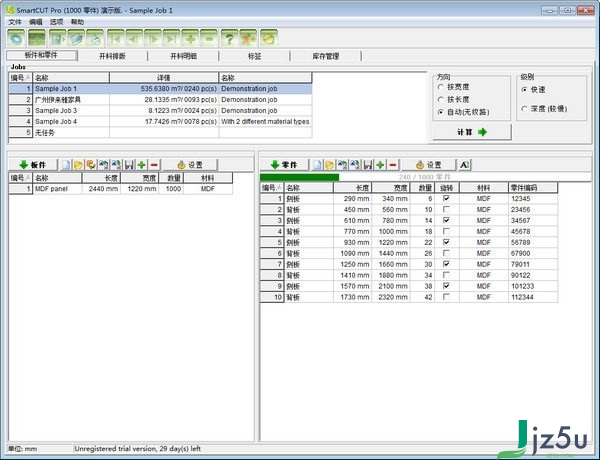Click the printer icon in main toolbar
Viewport: 600px width, 460px height.
coord(95,38)
